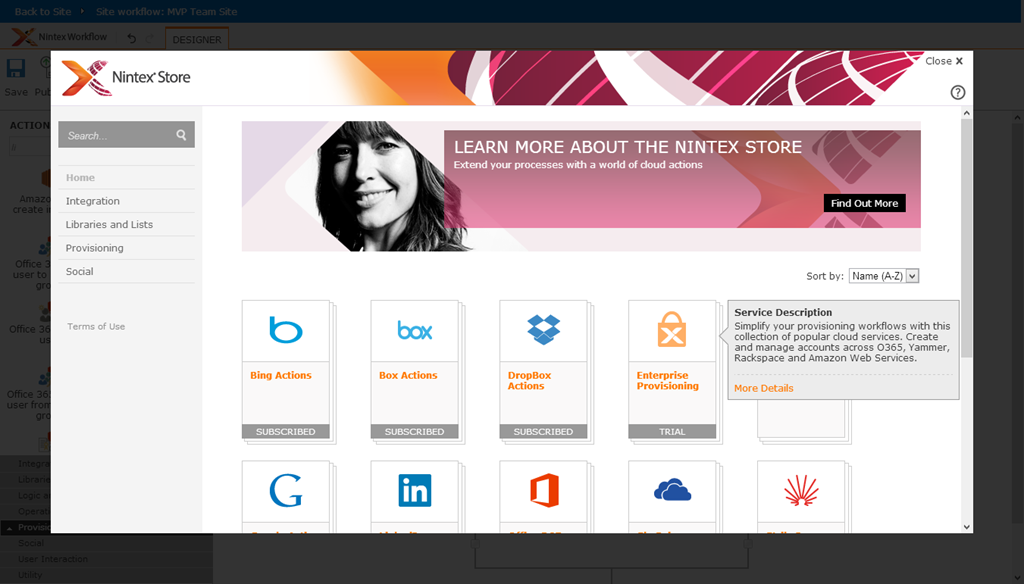The width and height of the screenshot is (1024, 584).
Task: Click TRIAL label under Enterprise Provisioning
Action: 672,432
